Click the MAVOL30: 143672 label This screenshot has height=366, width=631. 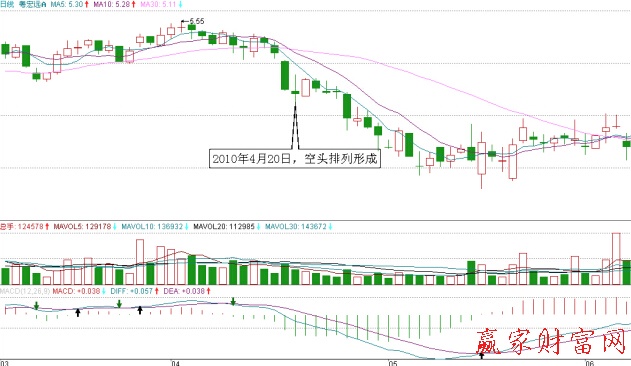[299, 227]
